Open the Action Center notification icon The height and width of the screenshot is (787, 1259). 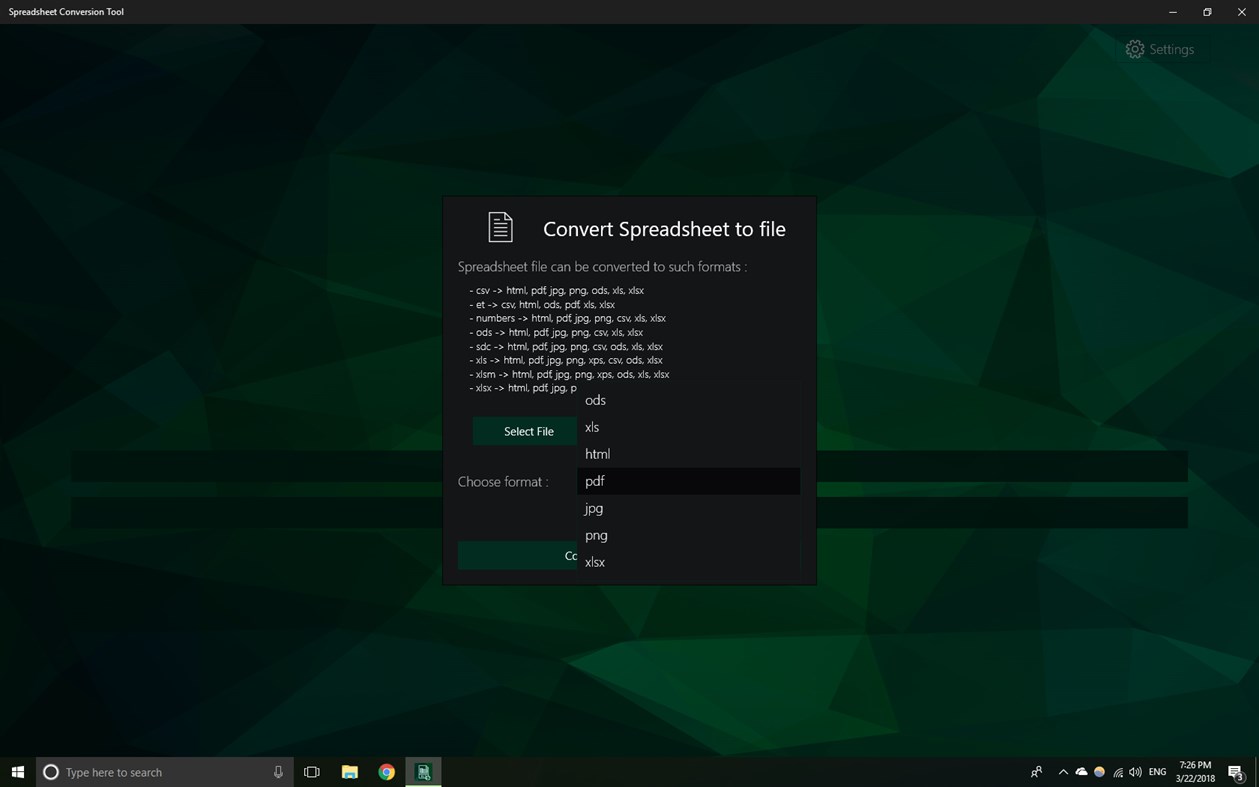point(1235,771)
